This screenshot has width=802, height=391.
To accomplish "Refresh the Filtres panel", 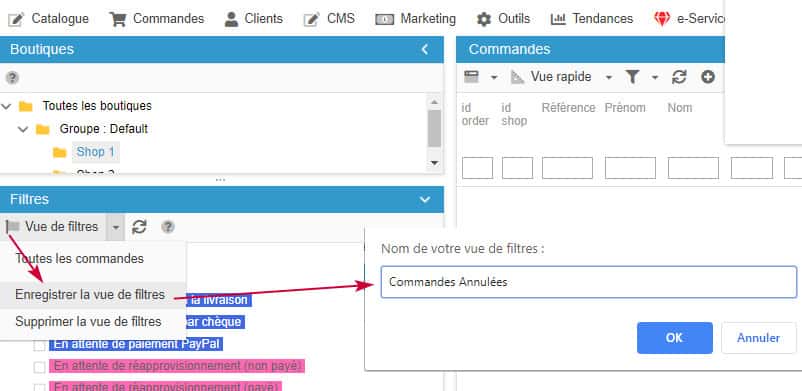I will 139,227.
